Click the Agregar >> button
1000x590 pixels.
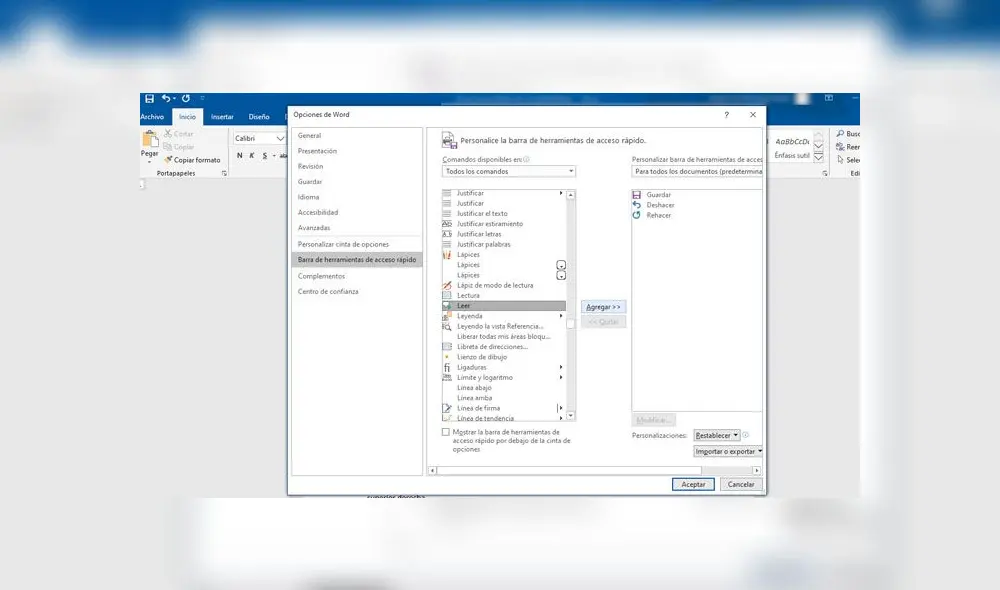click(603, 306)
